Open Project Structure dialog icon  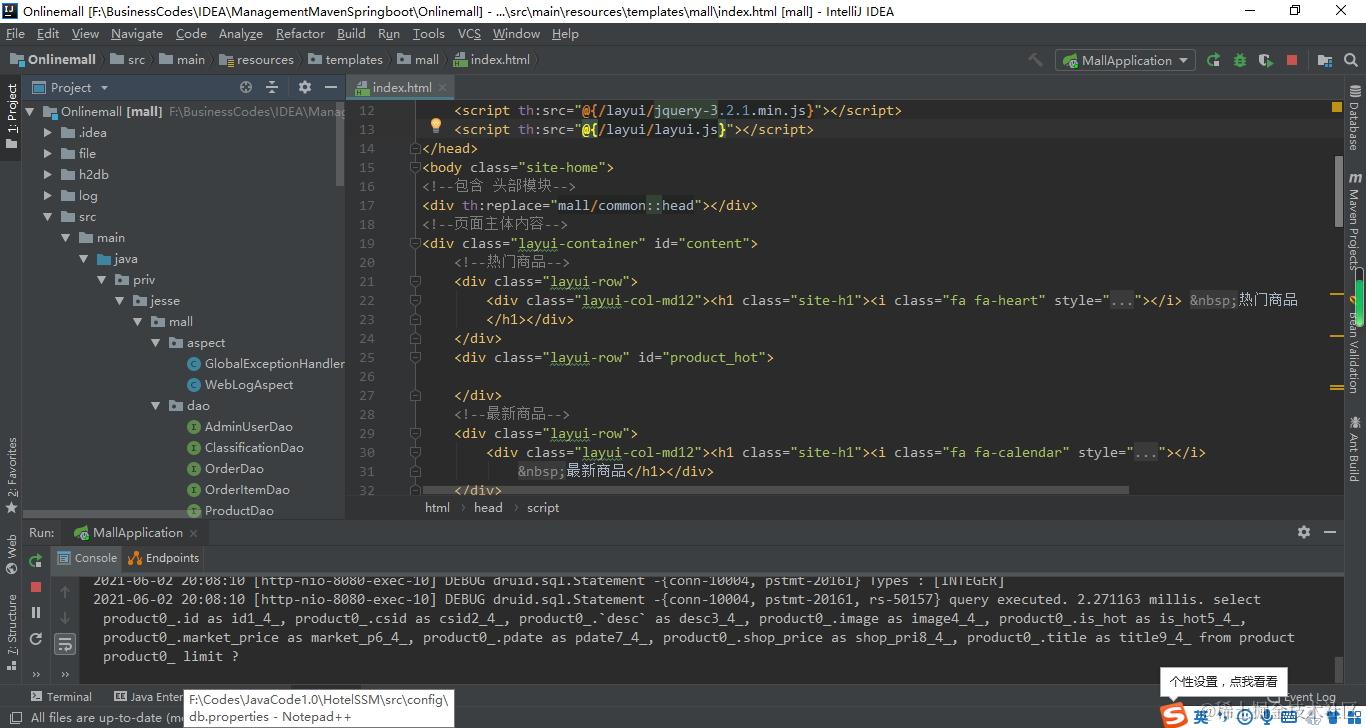click(x=1325, y=60)
